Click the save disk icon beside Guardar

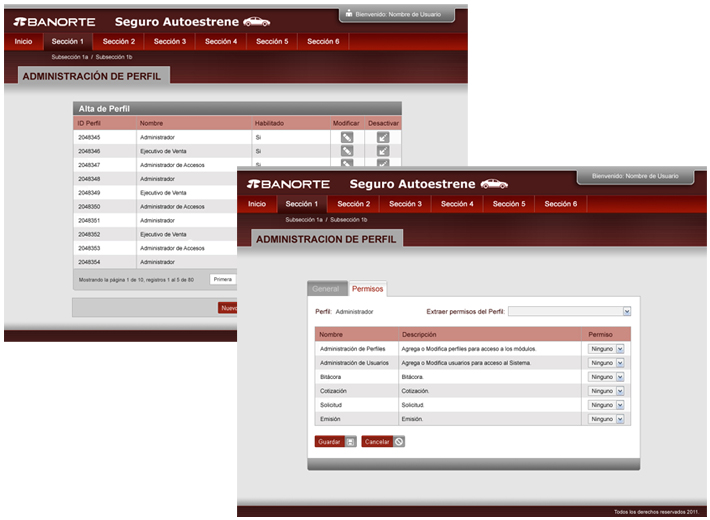pyautogui.click(x=350, y=441)
